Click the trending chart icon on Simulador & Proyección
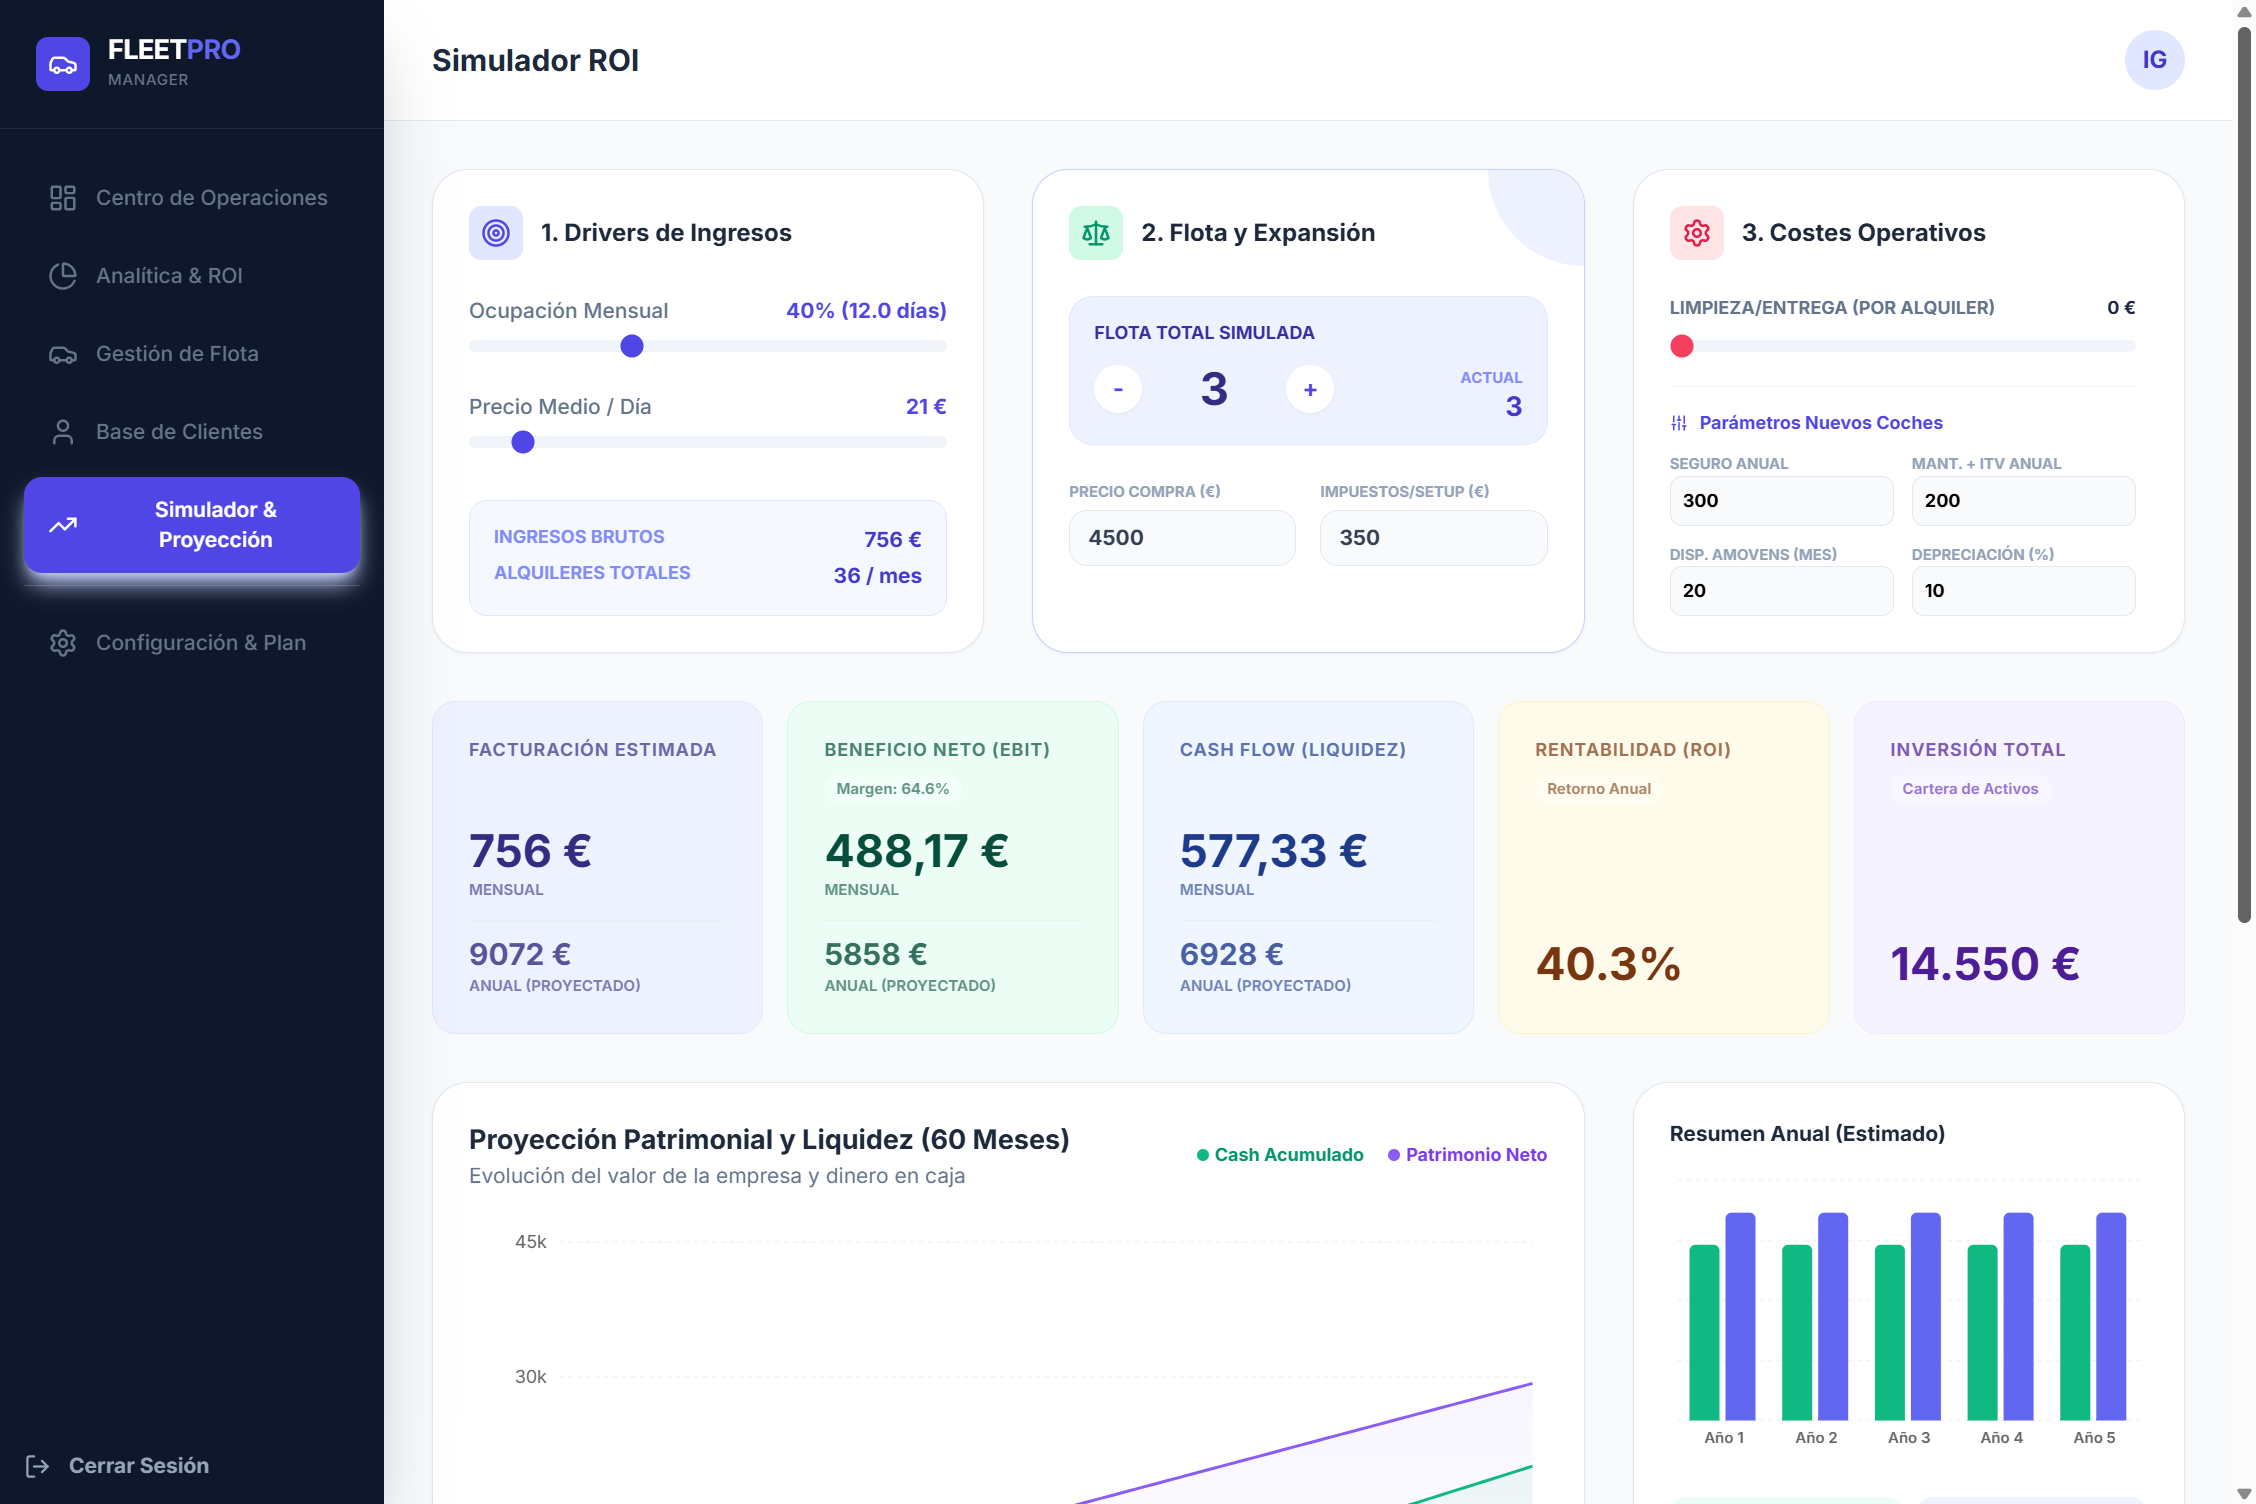2256x1504 pixels. click(63, 525)
